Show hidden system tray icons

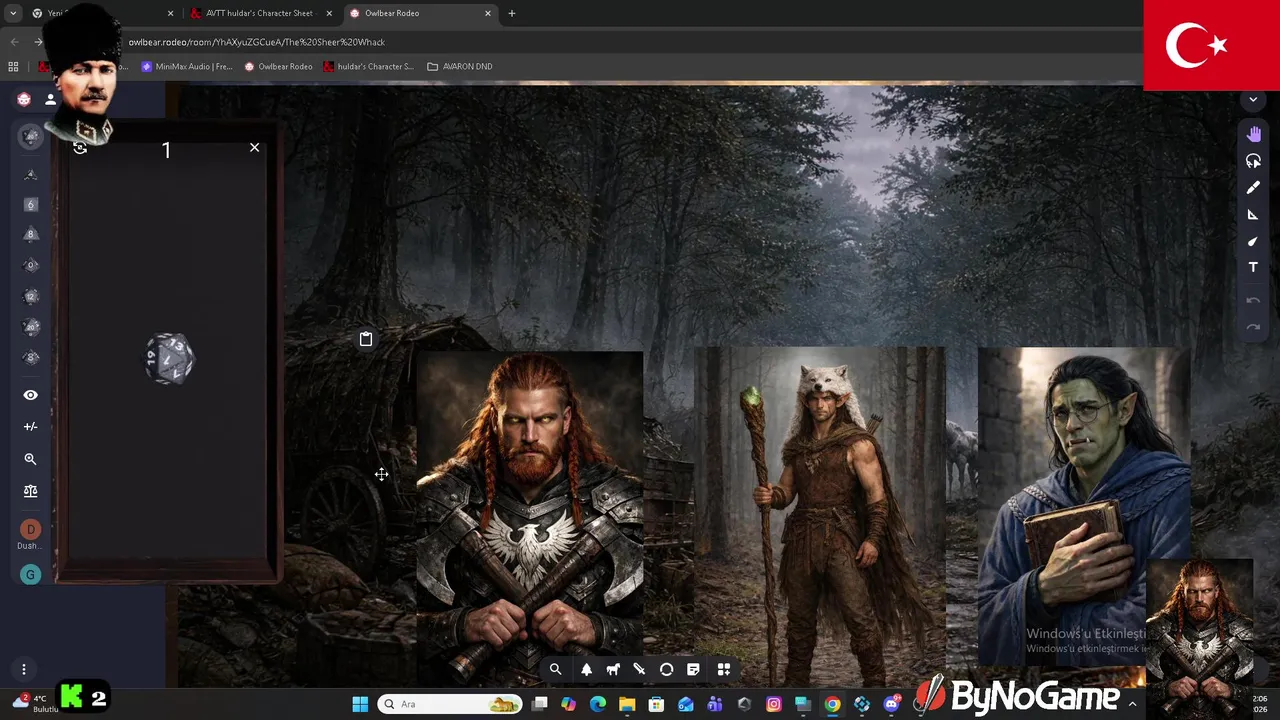pos(1132,704)
